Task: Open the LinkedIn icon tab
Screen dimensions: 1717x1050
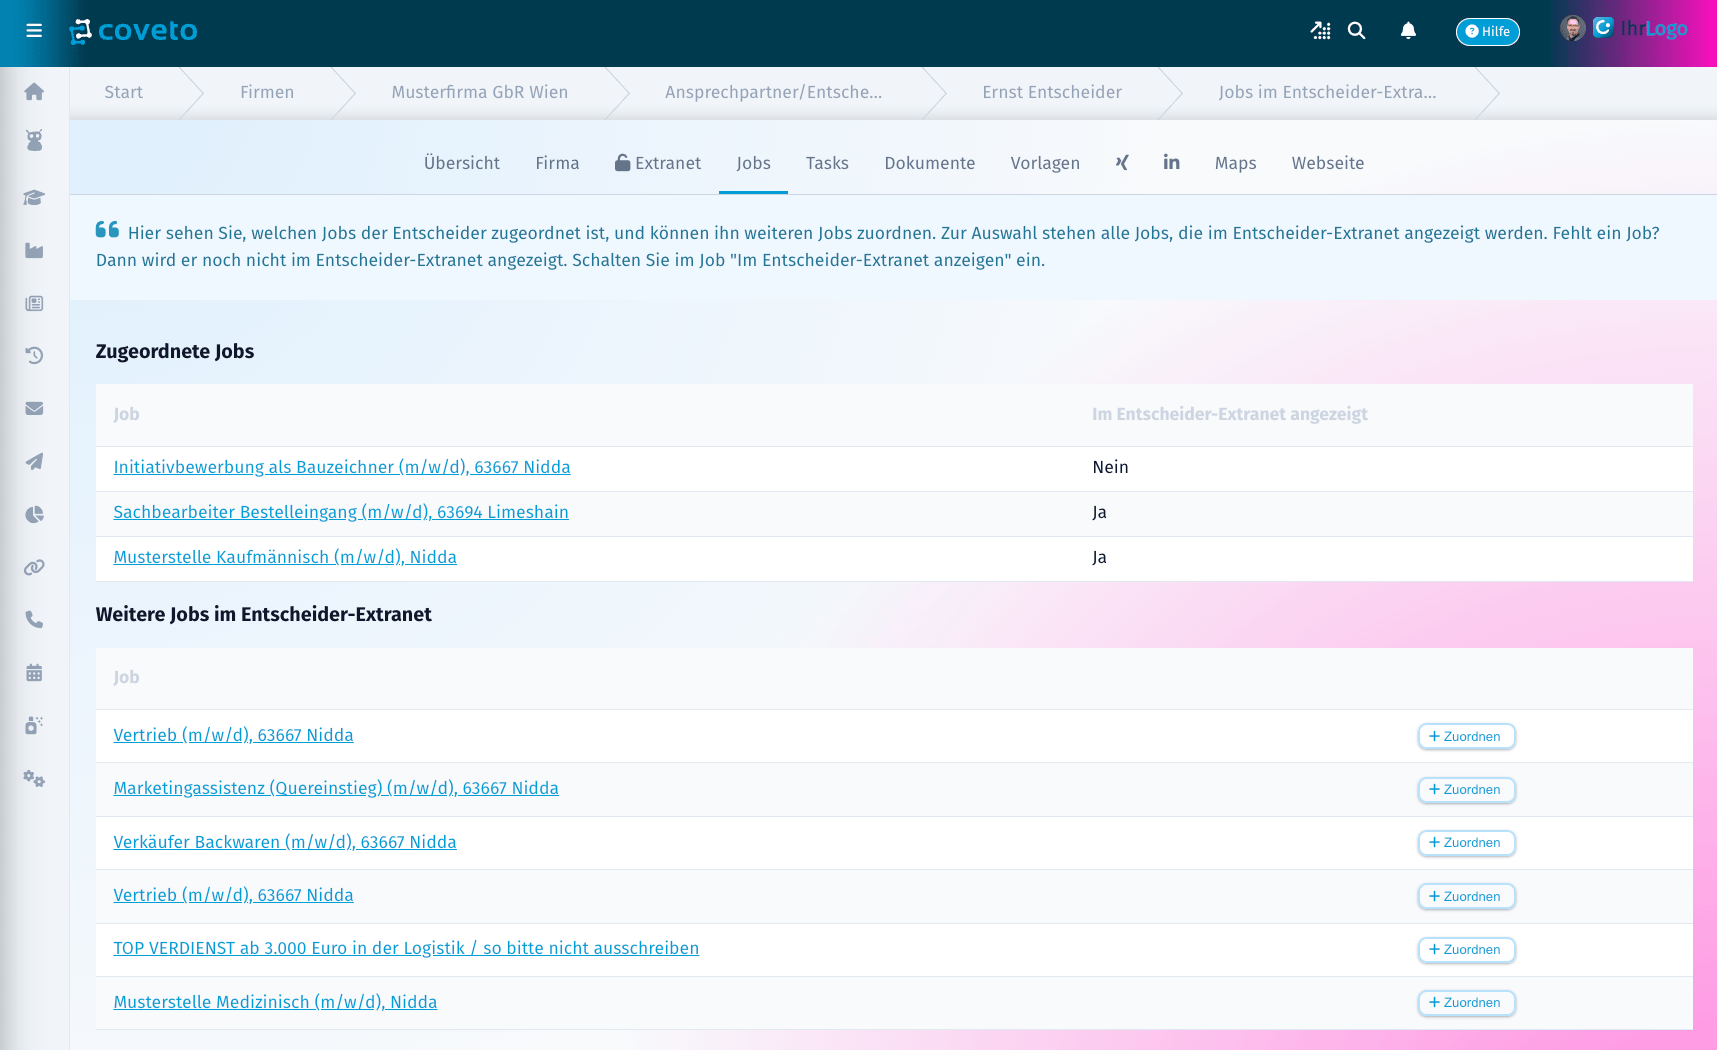Action: click(x=1171, y=162)
